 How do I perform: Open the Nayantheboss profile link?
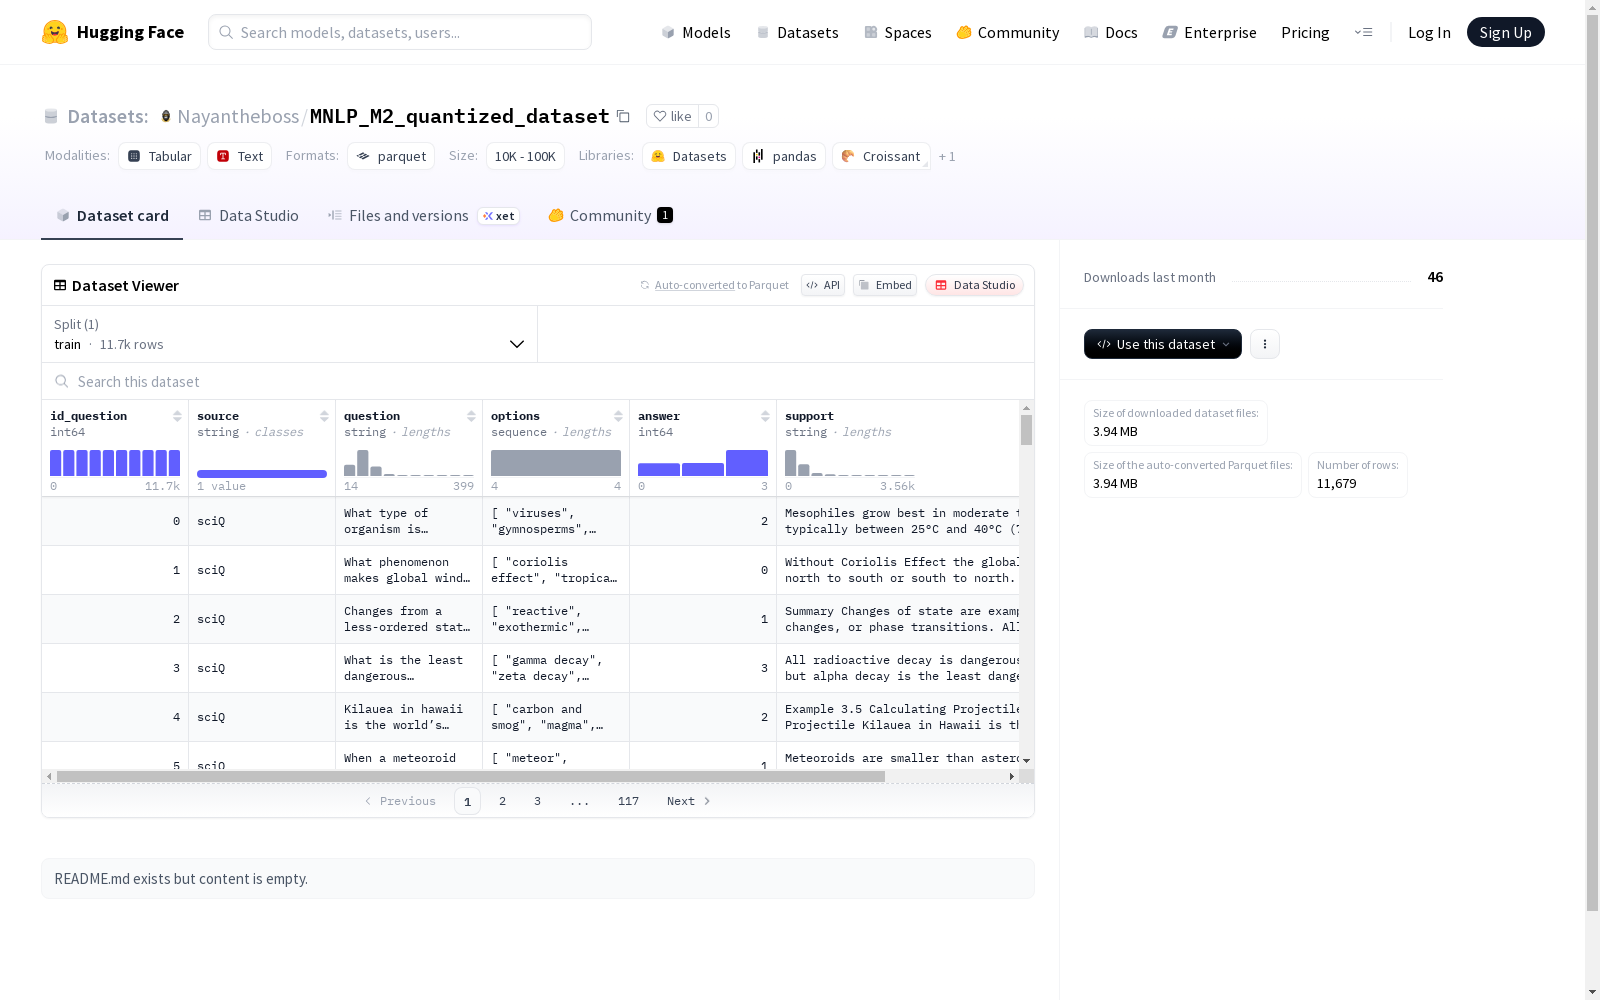[x=238, y=116]
